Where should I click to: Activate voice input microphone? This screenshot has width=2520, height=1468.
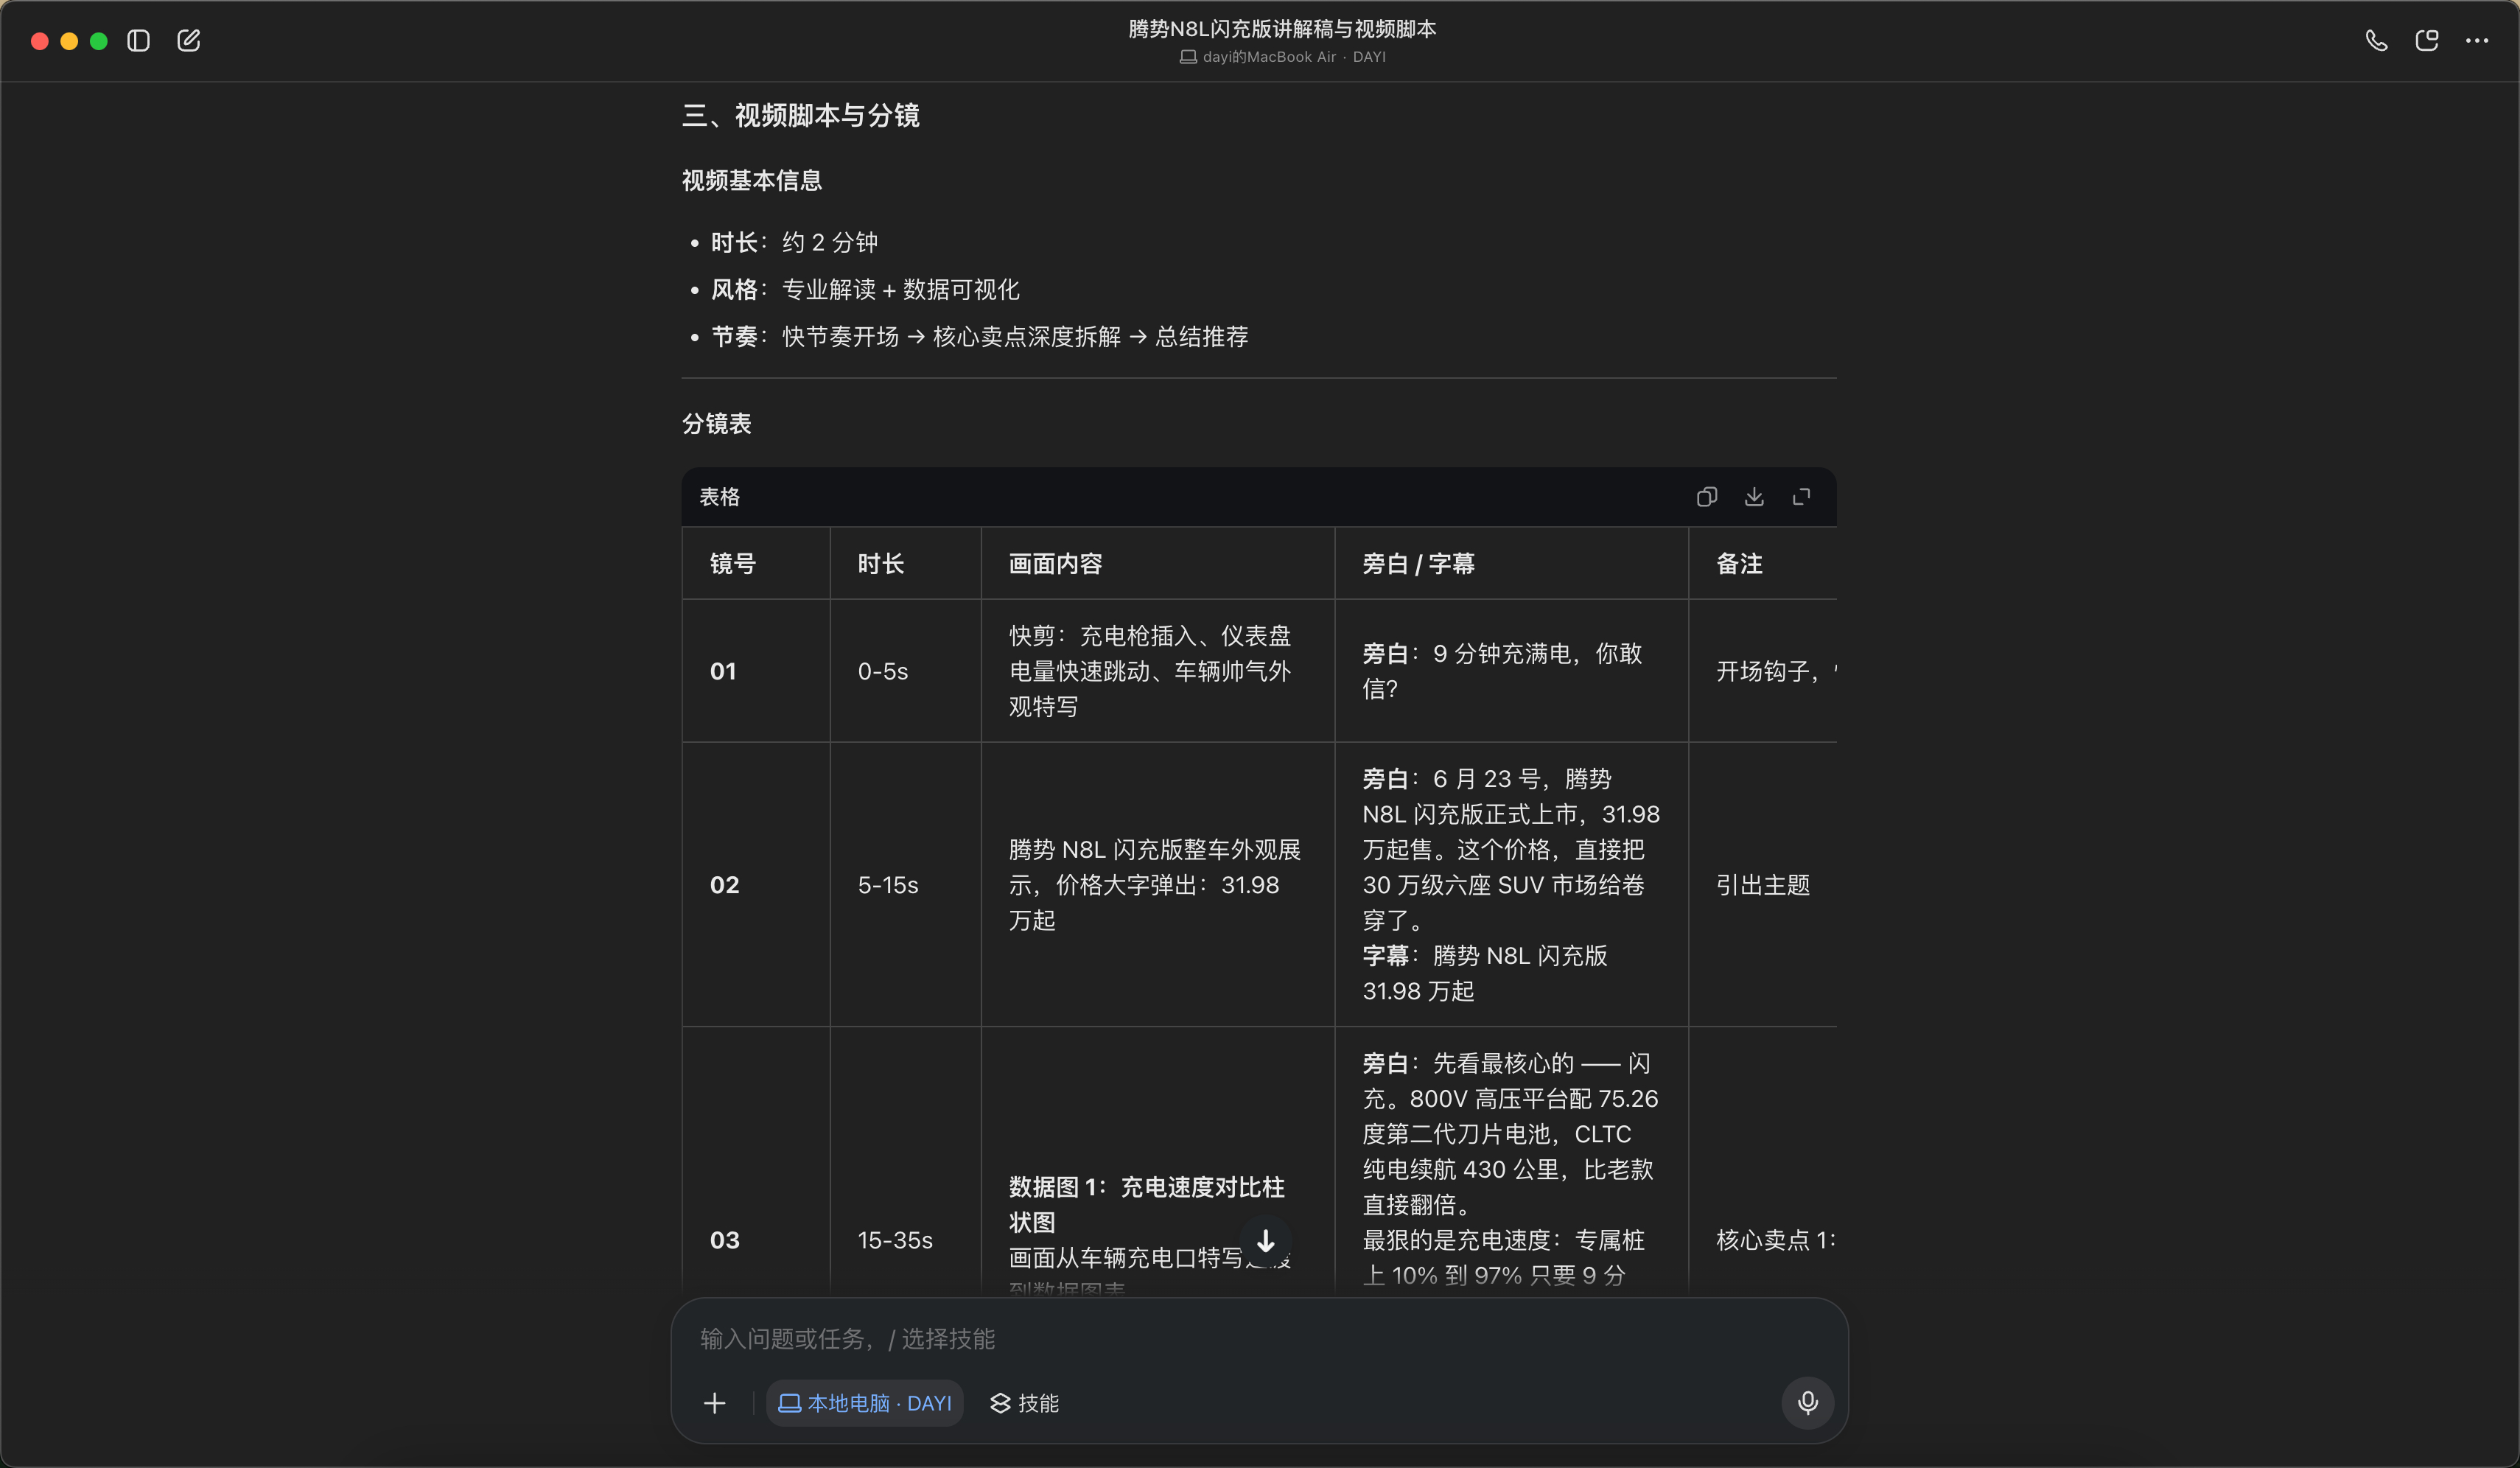(1807, 1402)
